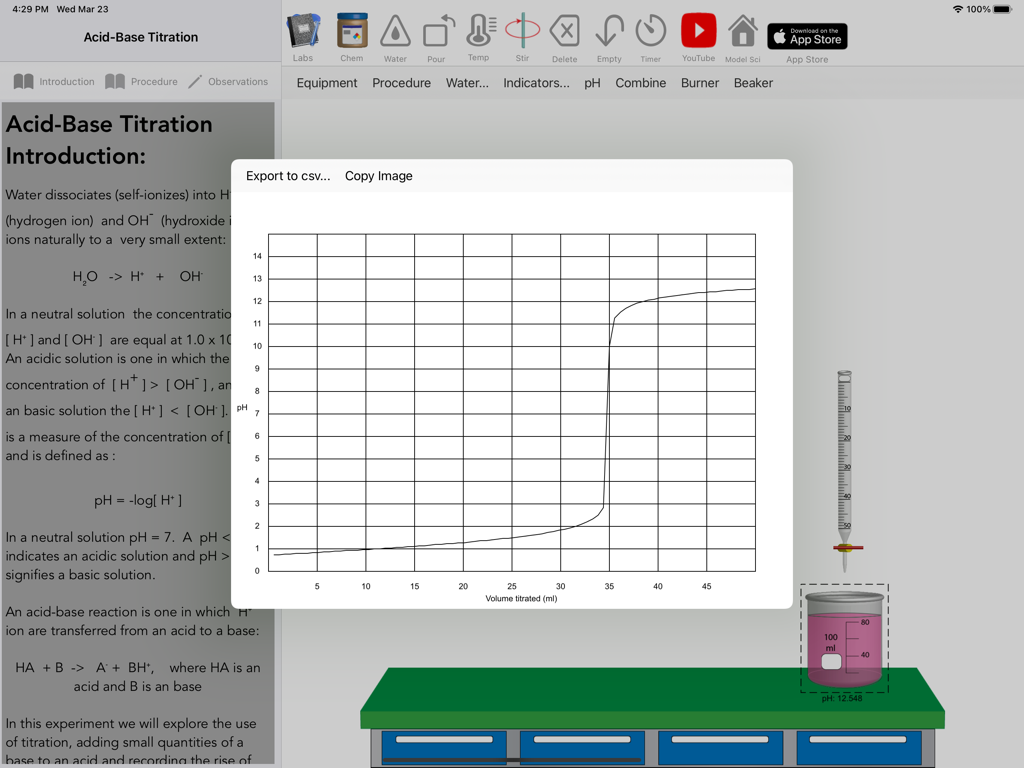Click Export to csv... in the graph popup
This screenshot has width=1024, height=768.
(289, 174)
